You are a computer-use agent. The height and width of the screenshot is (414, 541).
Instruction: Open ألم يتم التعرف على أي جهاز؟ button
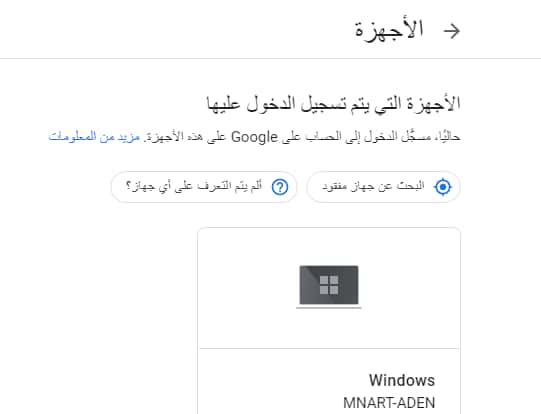(204, 187)
